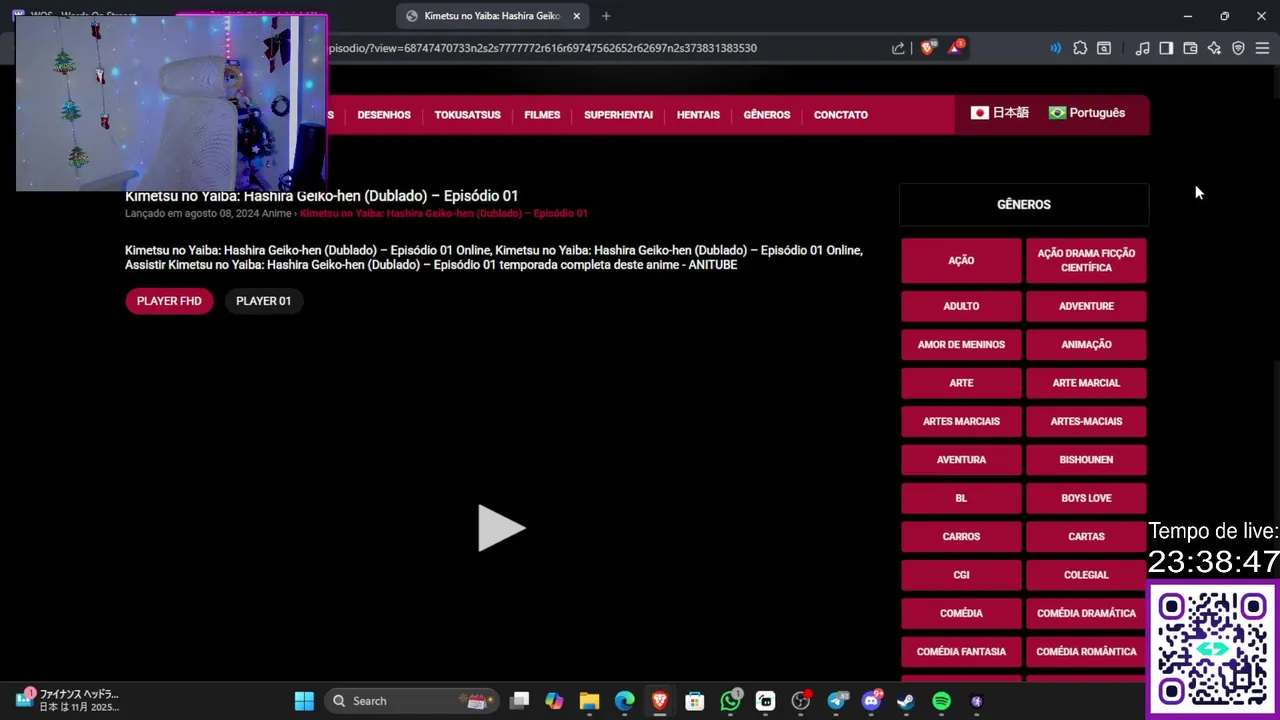Screen dimensions: 1280x720
Task: Click the taskbar Search box
Action: tap(412, 701)
